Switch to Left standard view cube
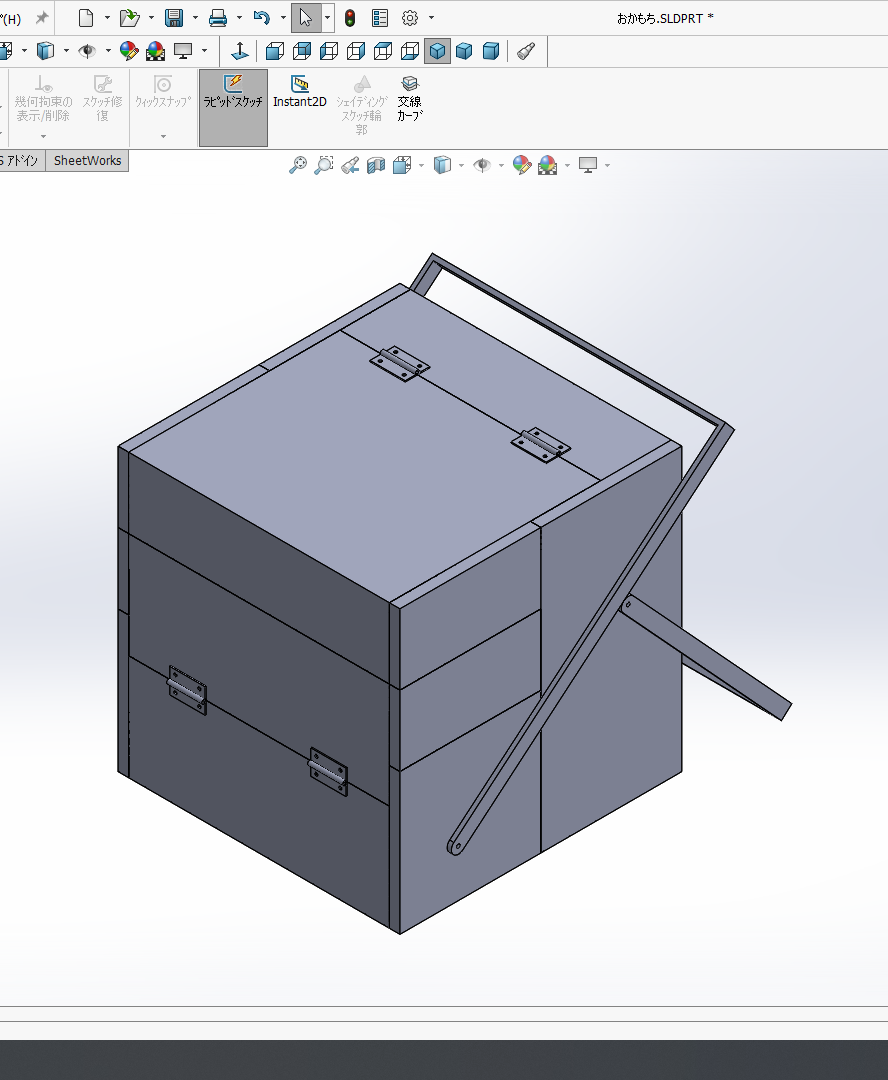The image size is (888, 1080). (x=329, y=51)
